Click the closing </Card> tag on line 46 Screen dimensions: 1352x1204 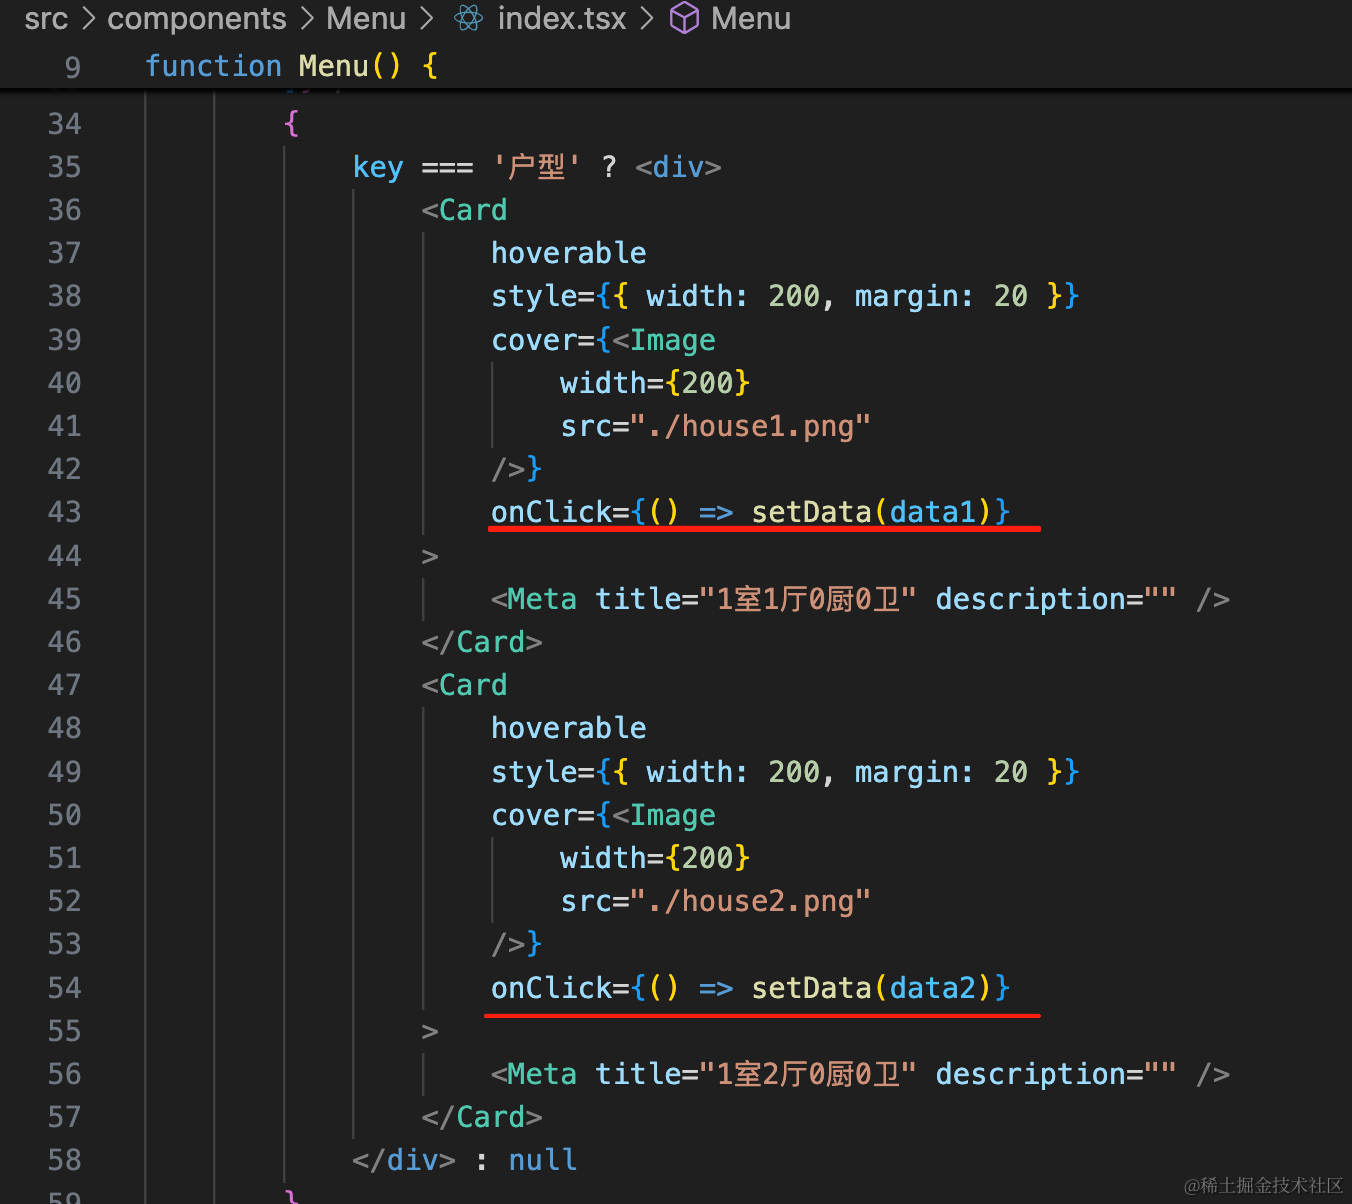[x=482, y=642]
